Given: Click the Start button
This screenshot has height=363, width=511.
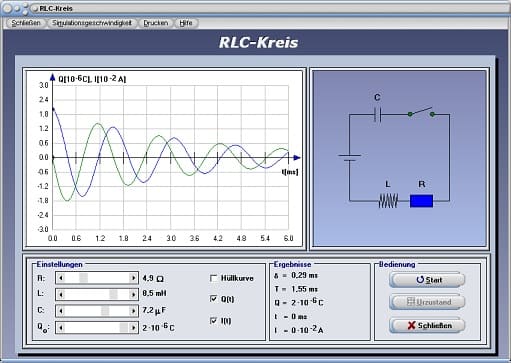Looking at the screenshot, I should point(427,280).
